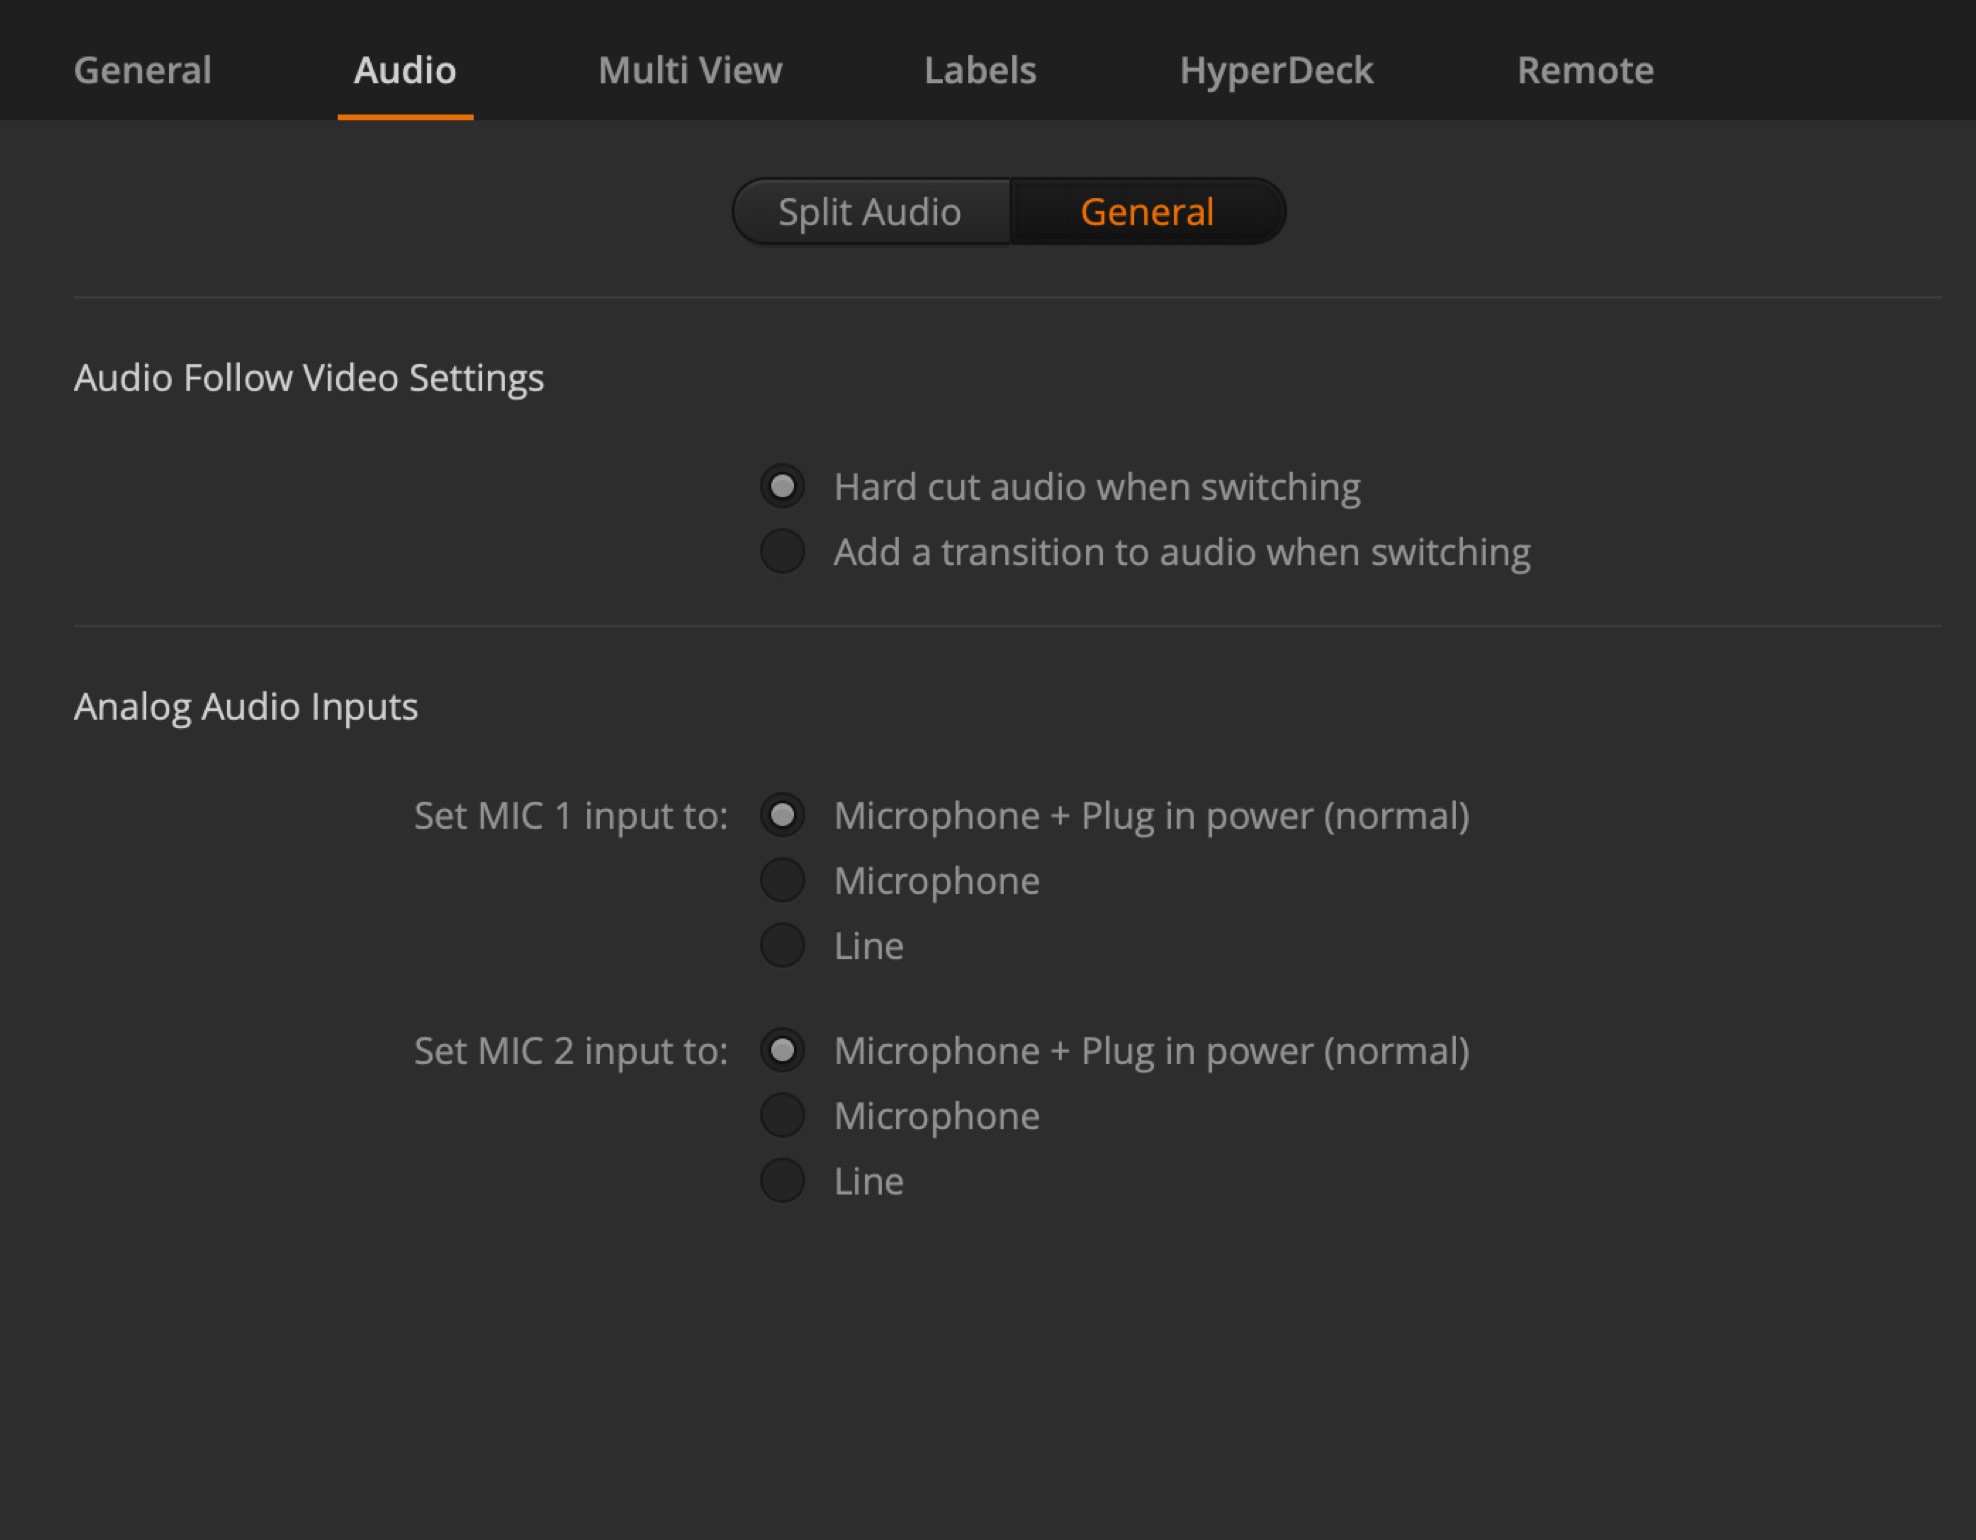
Task: Select the General audio view
Action: pos(1146,211)
